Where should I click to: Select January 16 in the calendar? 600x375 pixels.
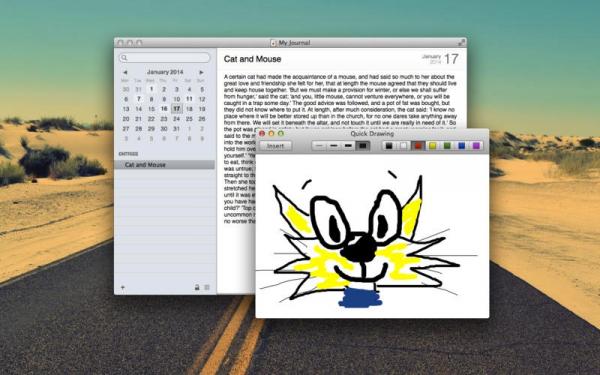[164, 109]
